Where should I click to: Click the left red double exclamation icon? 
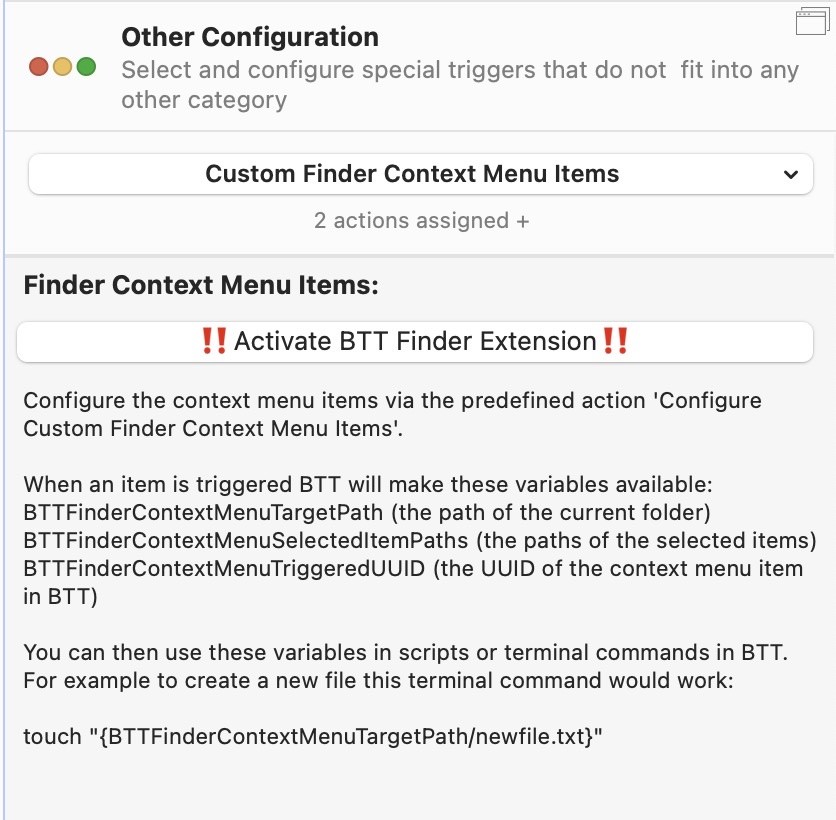[214, 341]
